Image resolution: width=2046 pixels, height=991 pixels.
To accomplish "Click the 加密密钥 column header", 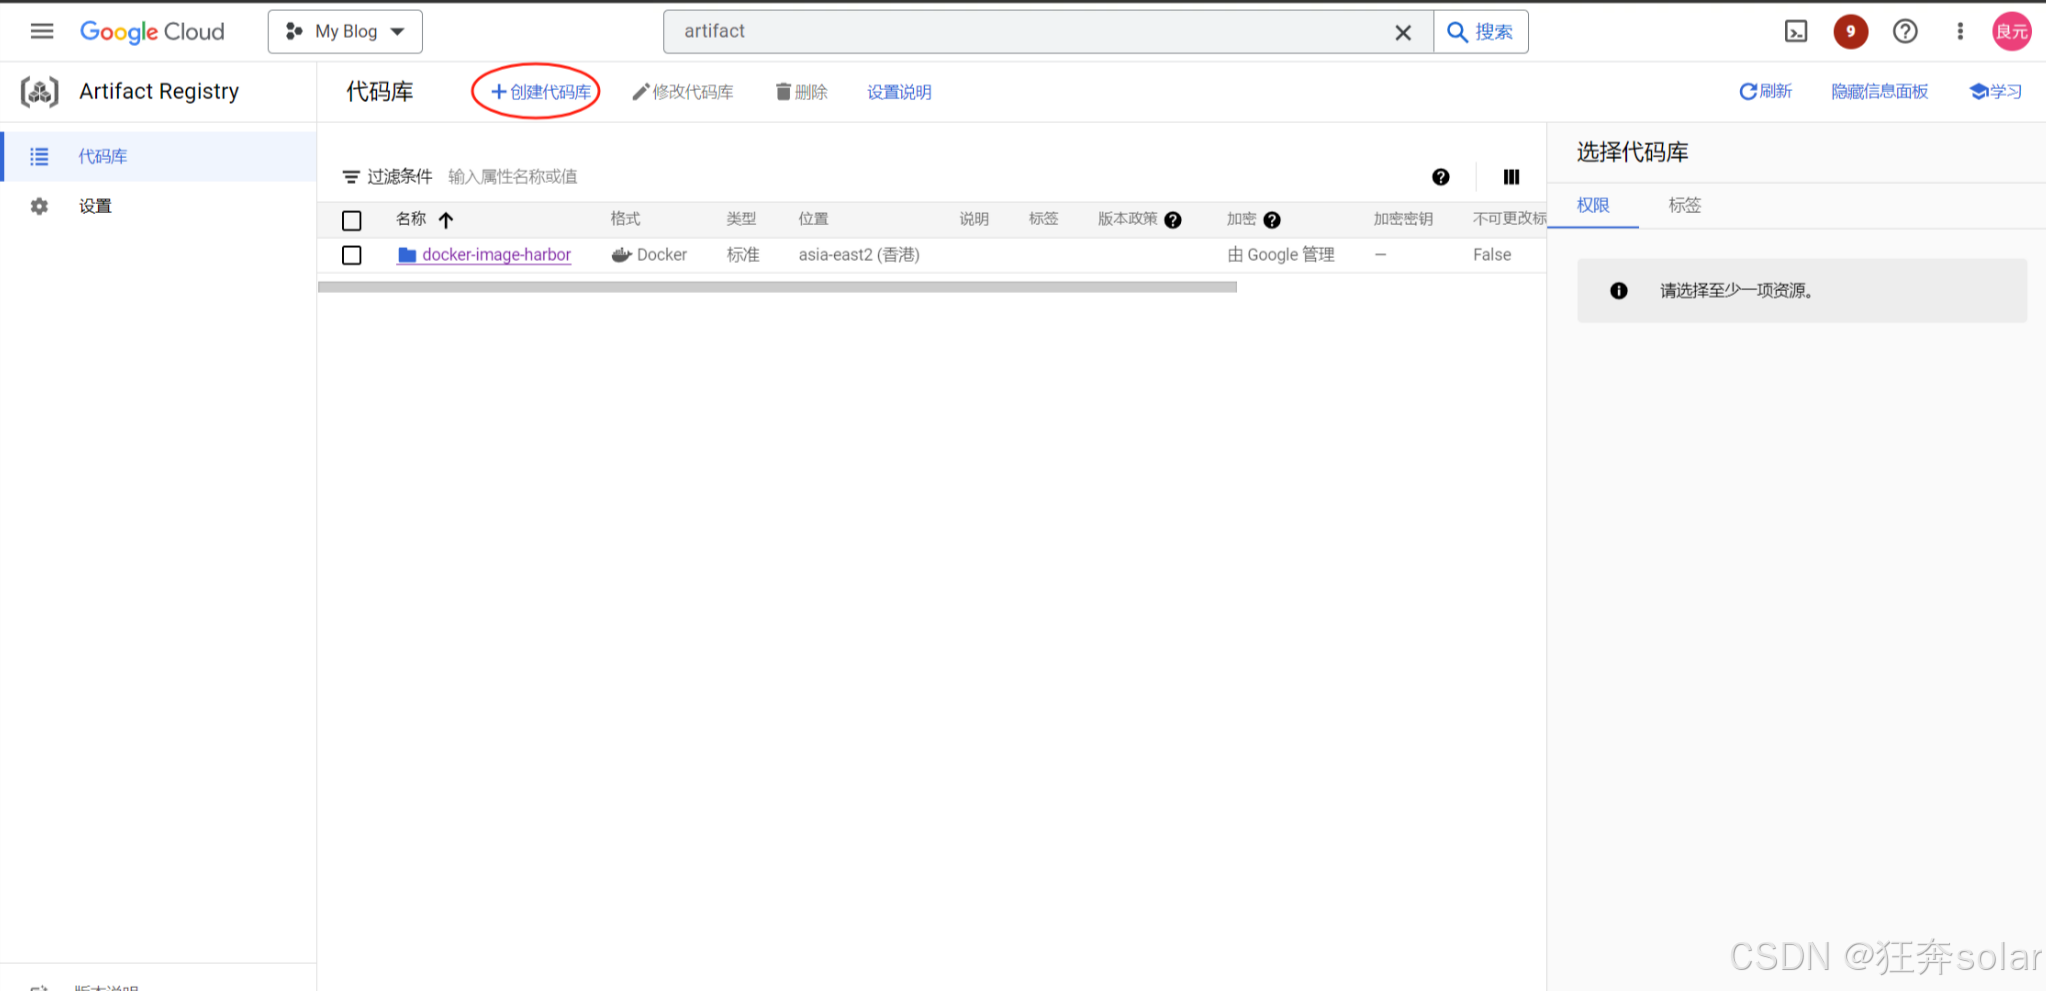I will point(1403,219).
